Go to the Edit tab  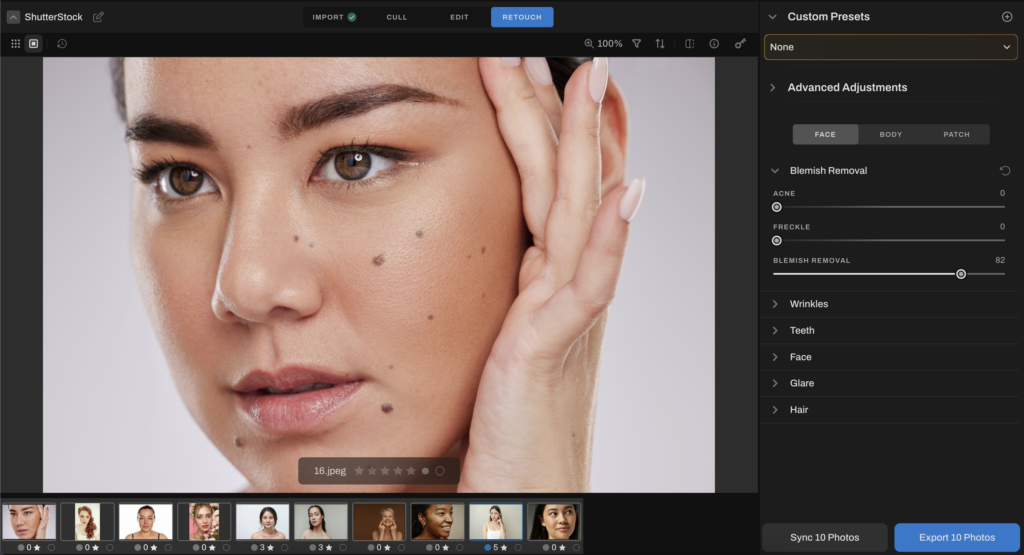point(459,17)
